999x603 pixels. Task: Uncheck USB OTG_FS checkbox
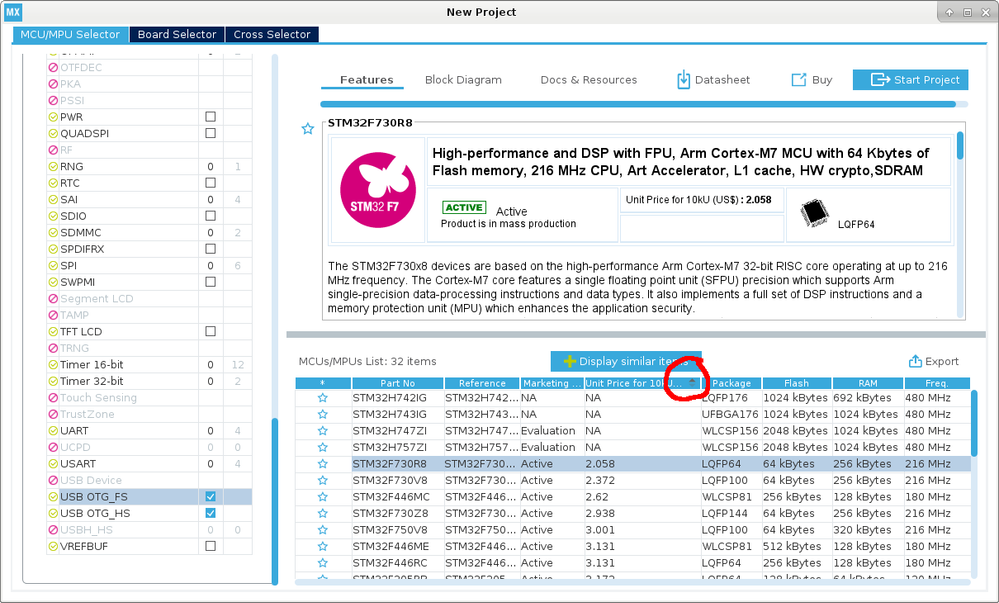click(x=210, y=497)
